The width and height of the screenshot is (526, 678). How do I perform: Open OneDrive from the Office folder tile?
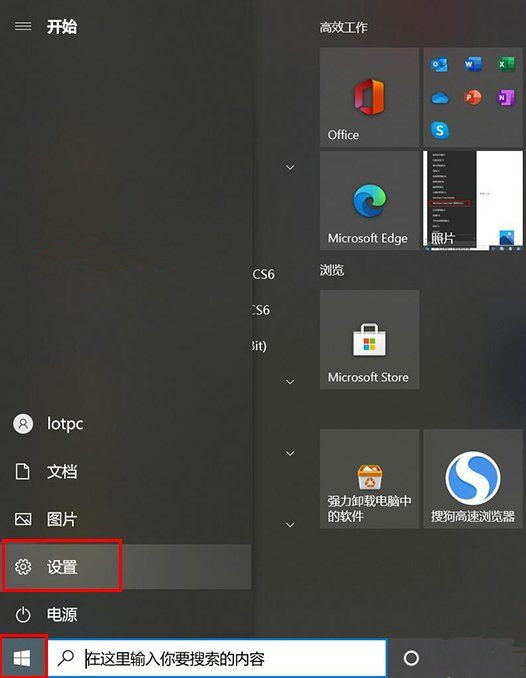pyautogui.click(x=439, y=98)
